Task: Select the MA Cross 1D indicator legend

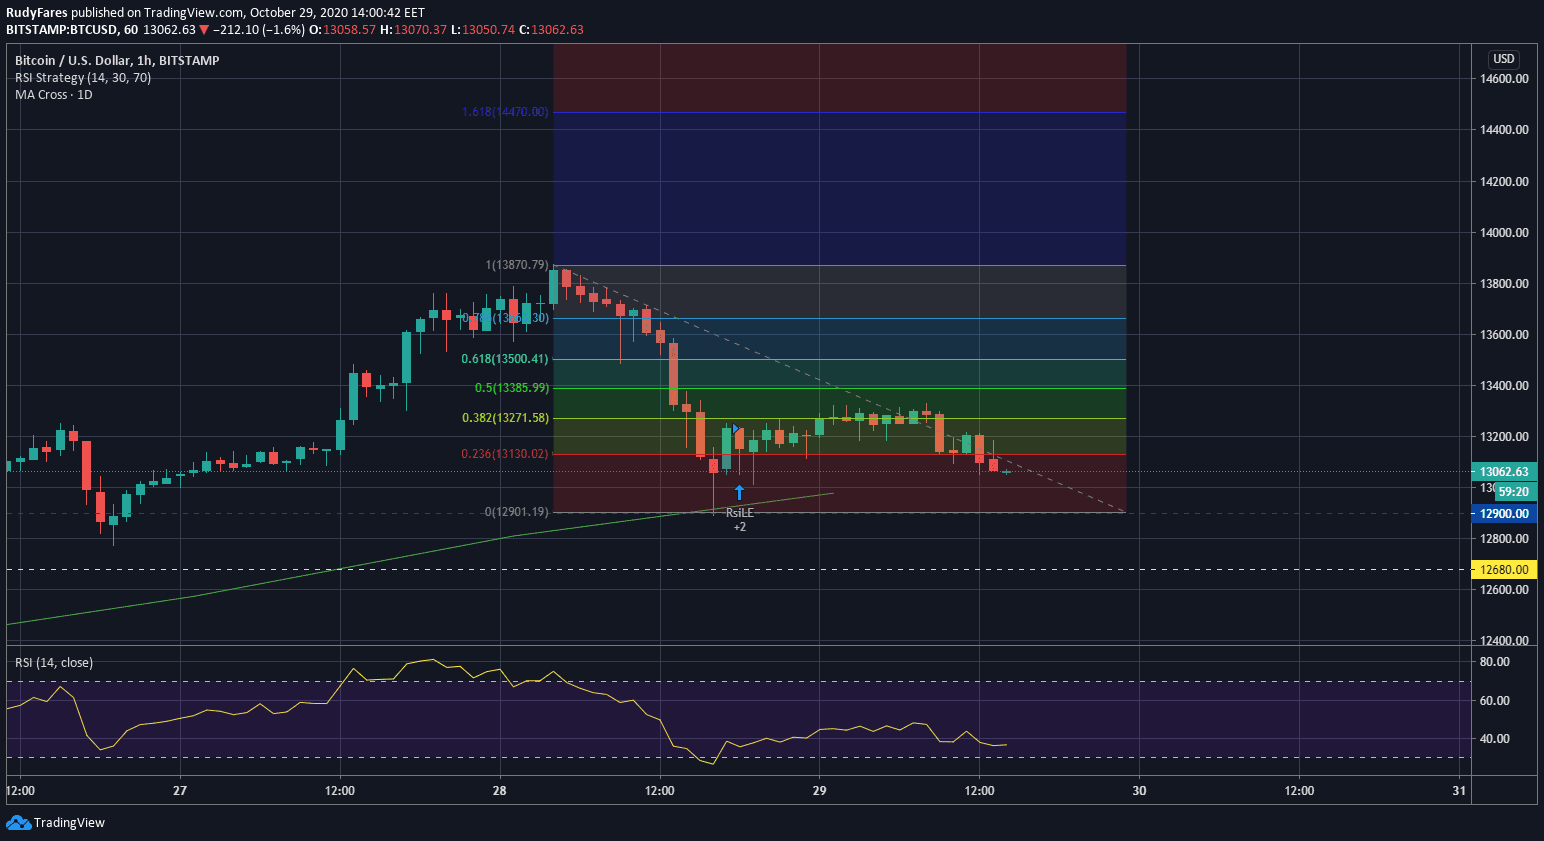Action: pos(54,95)
